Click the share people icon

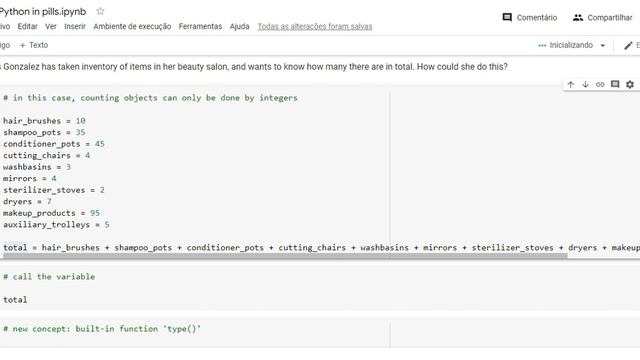pyautogui.click(x=578, y=18)
